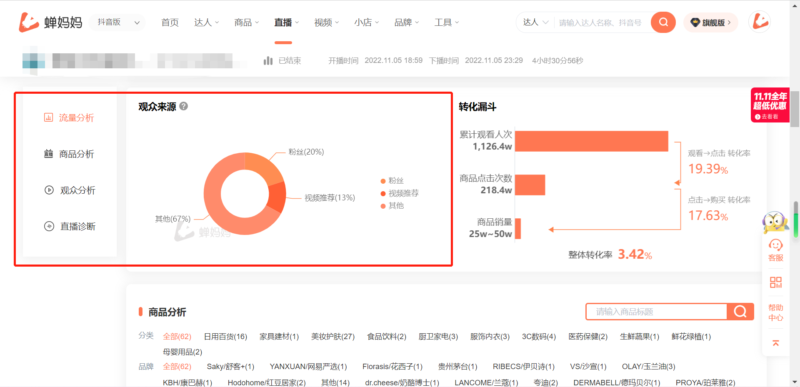
Task: Filter brand by YANXUAN/网易严选(1)
Action: pyautogui.click(x=308, y=367)
